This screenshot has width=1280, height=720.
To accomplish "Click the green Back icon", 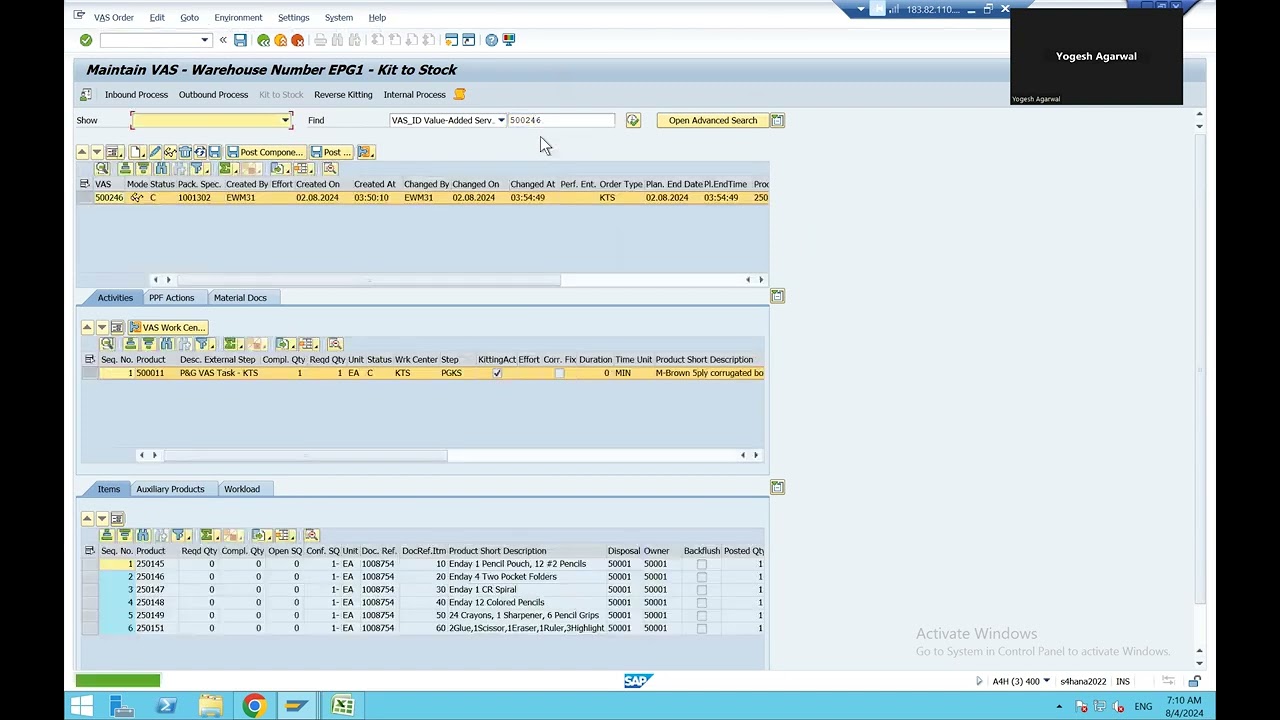I will (263, 40).
